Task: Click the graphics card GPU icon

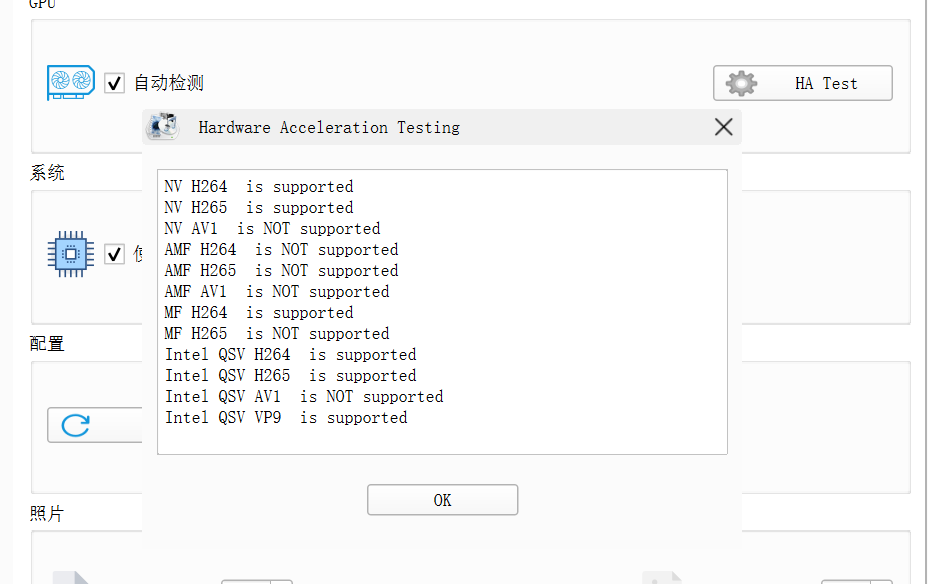Action: pyautogui.click(x=71, y=82)
